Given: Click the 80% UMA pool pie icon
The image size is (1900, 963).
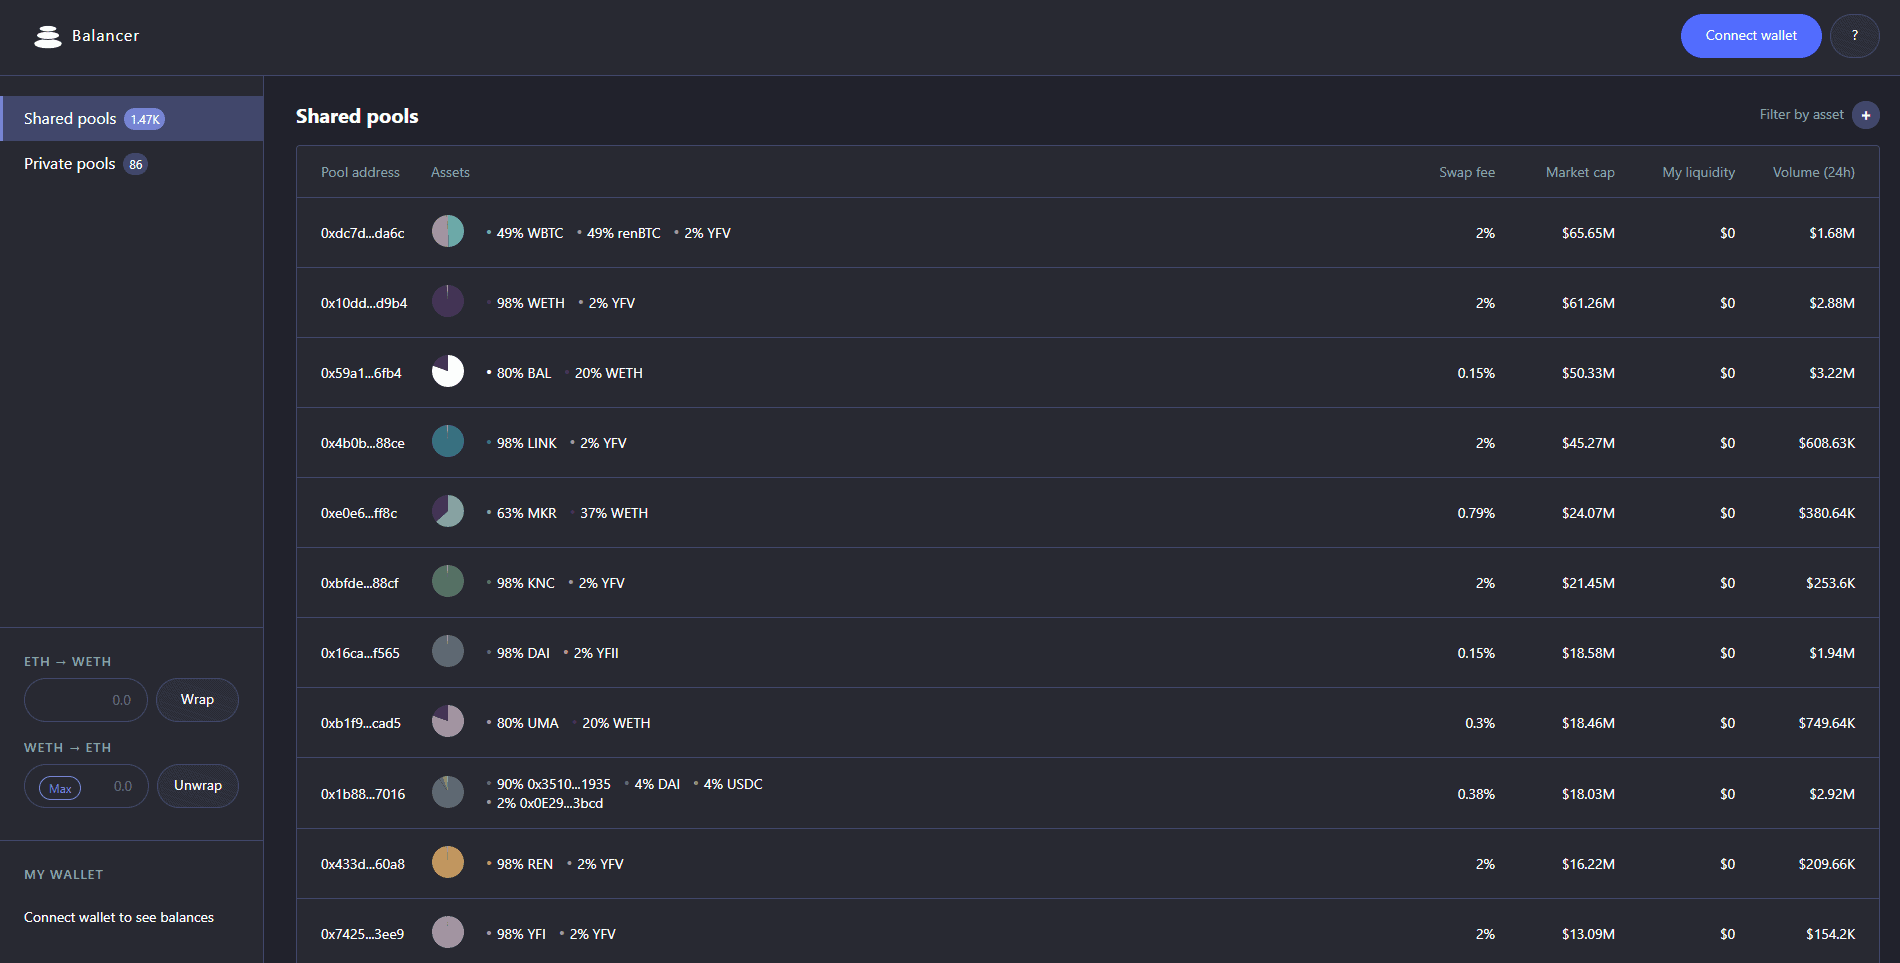Looking at the screenshot, I should point(447,721).
